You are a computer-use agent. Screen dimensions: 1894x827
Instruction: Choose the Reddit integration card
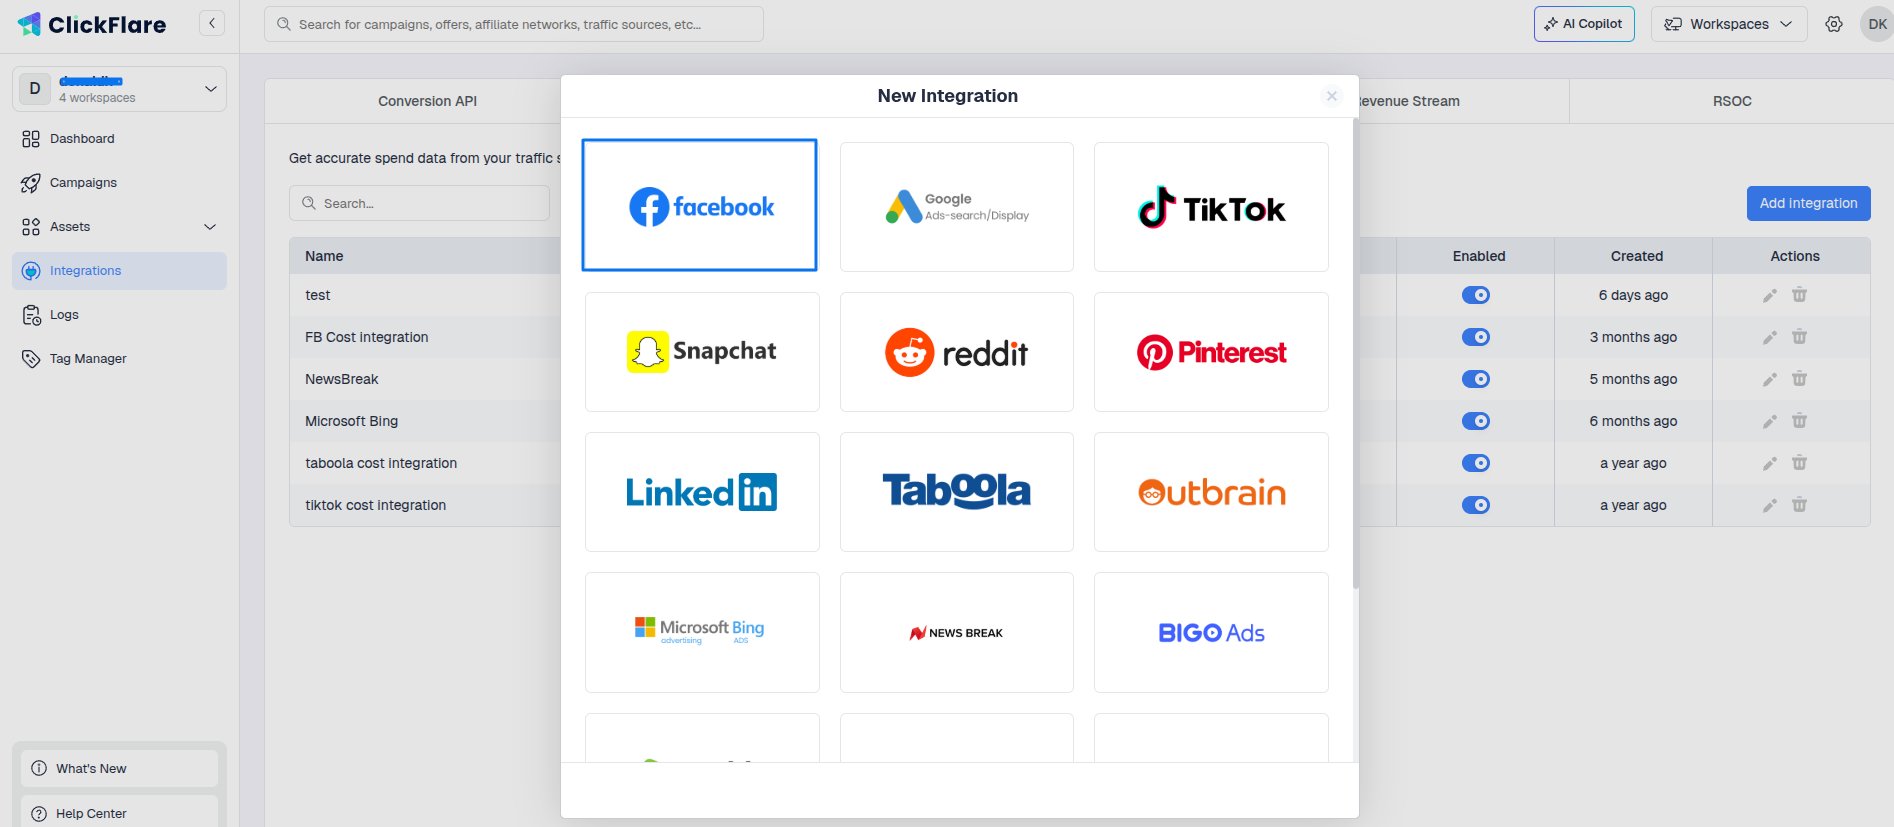[x=956, y=352]
